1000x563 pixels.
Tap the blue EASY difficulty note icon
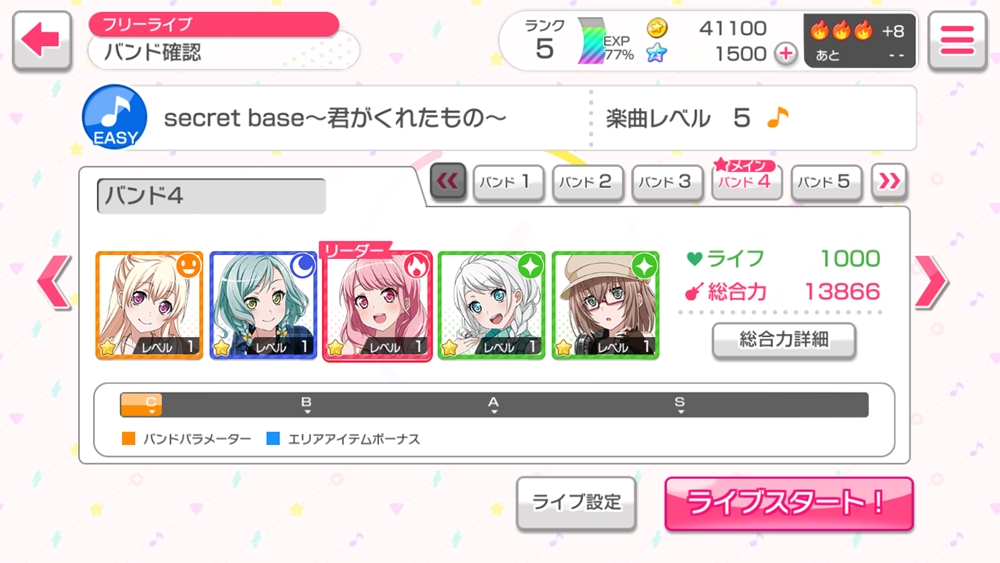click(x=115, y=117)
